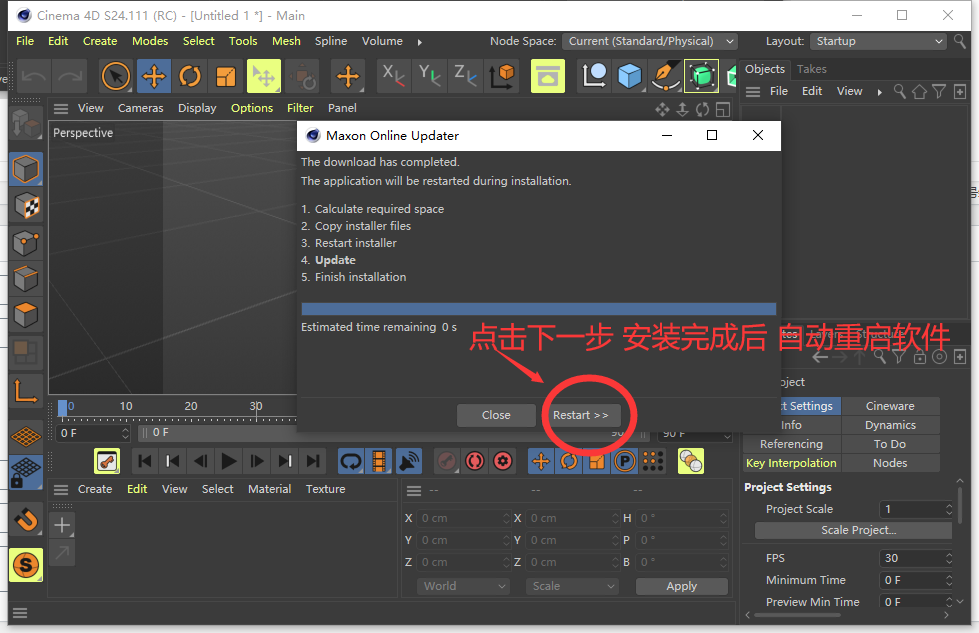
Task: Click the FPS value field
Action: (915, 558)
